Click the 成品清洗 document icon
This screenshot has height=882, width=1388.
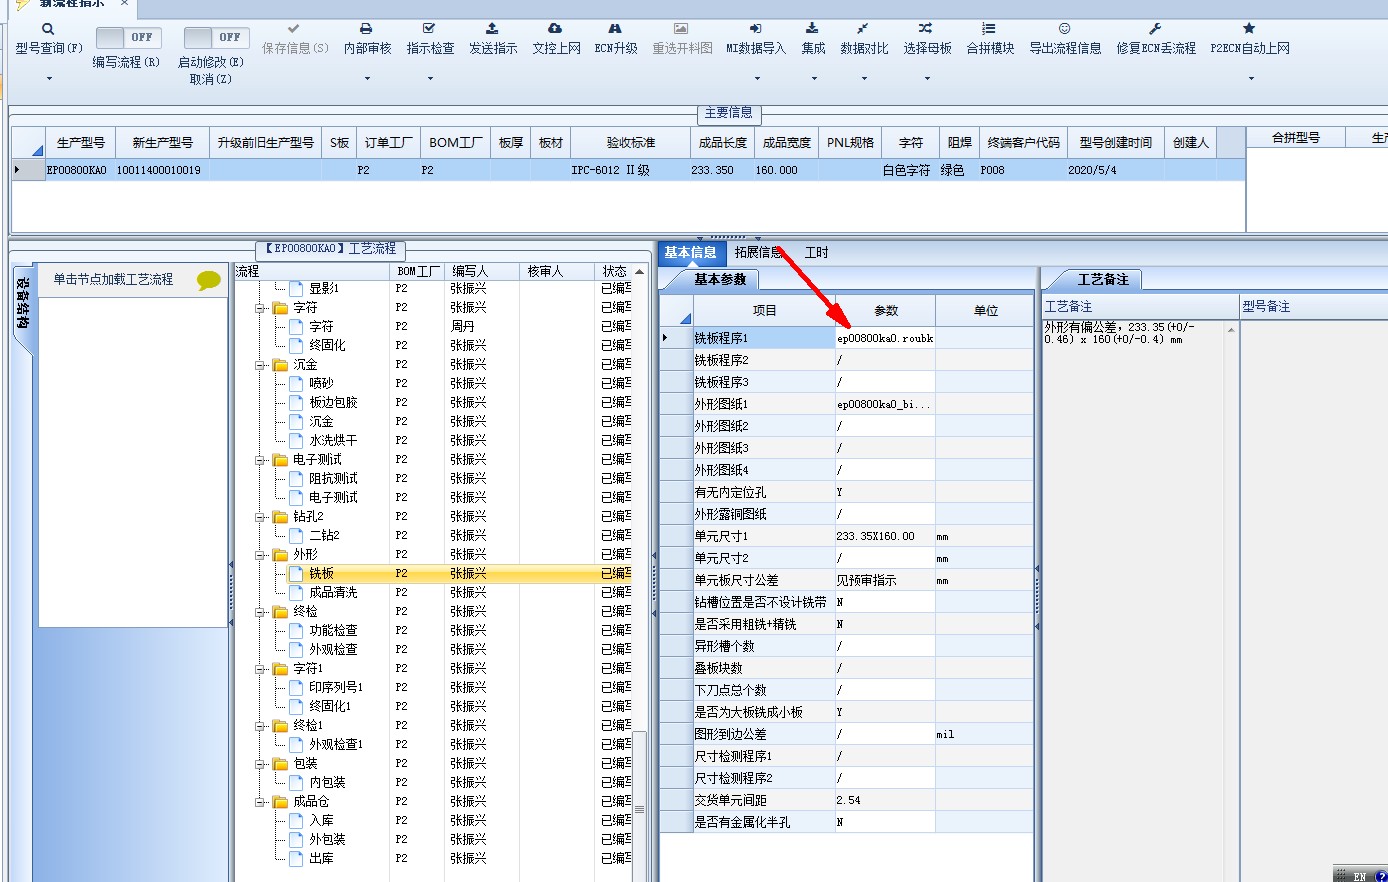coord(296,593)
